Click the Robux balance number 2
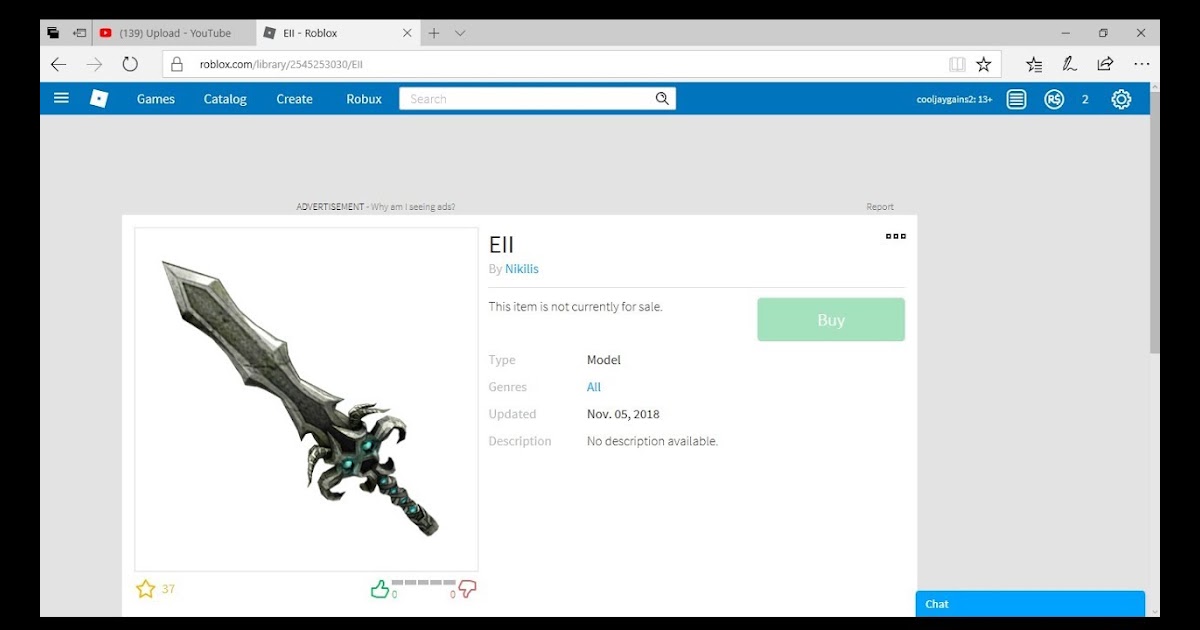 point(1085,99)
